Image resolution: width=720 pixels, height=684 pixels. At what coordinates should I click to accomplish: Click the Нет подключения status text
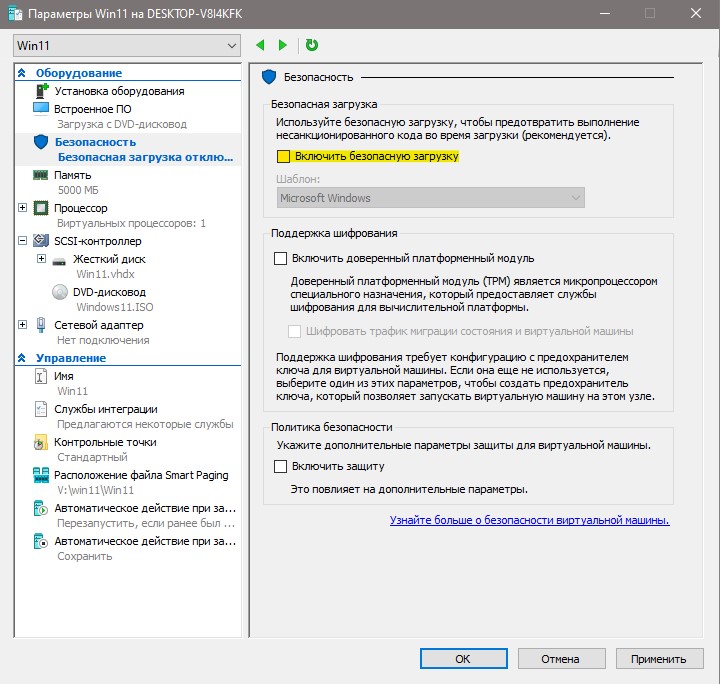click(x=103, y=340)
